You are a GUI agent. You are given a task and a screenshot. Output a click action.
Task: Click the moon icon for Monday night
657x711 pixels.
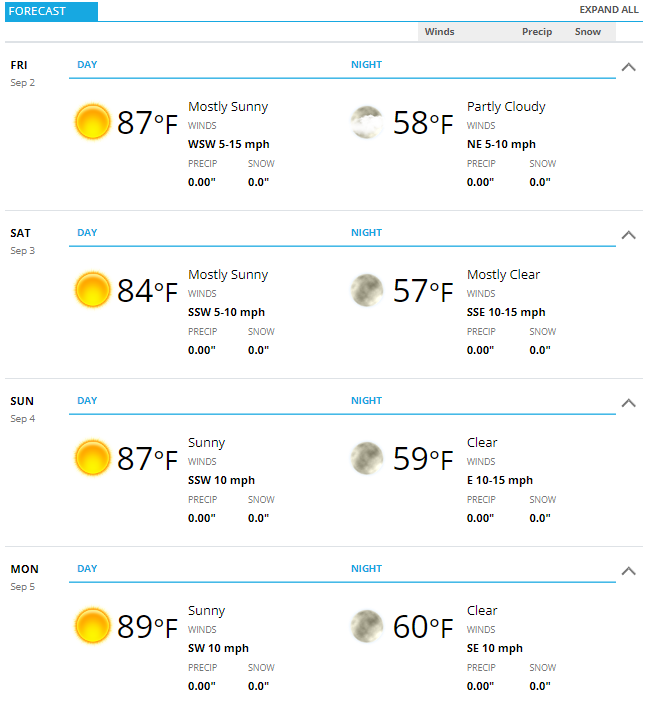coord(367,626)
